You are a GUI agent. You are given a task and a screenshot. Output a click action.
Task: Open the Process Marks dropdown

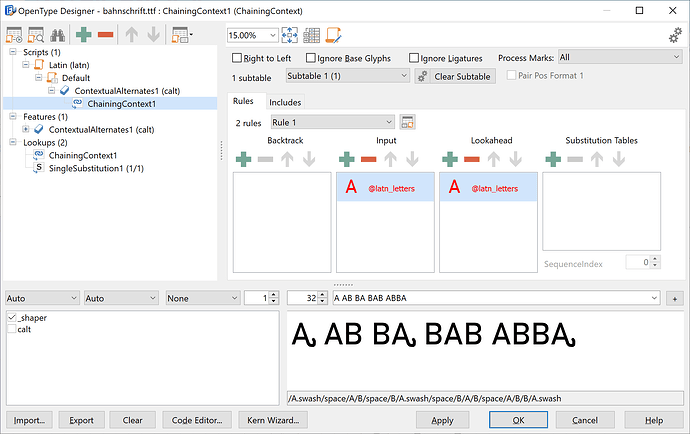620,57
